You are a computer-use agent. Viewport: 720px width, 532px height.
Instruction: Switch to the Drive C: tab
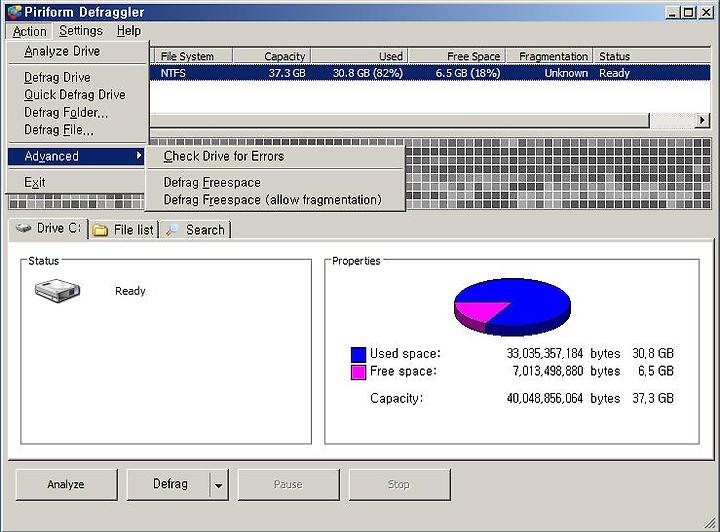click(x=48, y=228)
